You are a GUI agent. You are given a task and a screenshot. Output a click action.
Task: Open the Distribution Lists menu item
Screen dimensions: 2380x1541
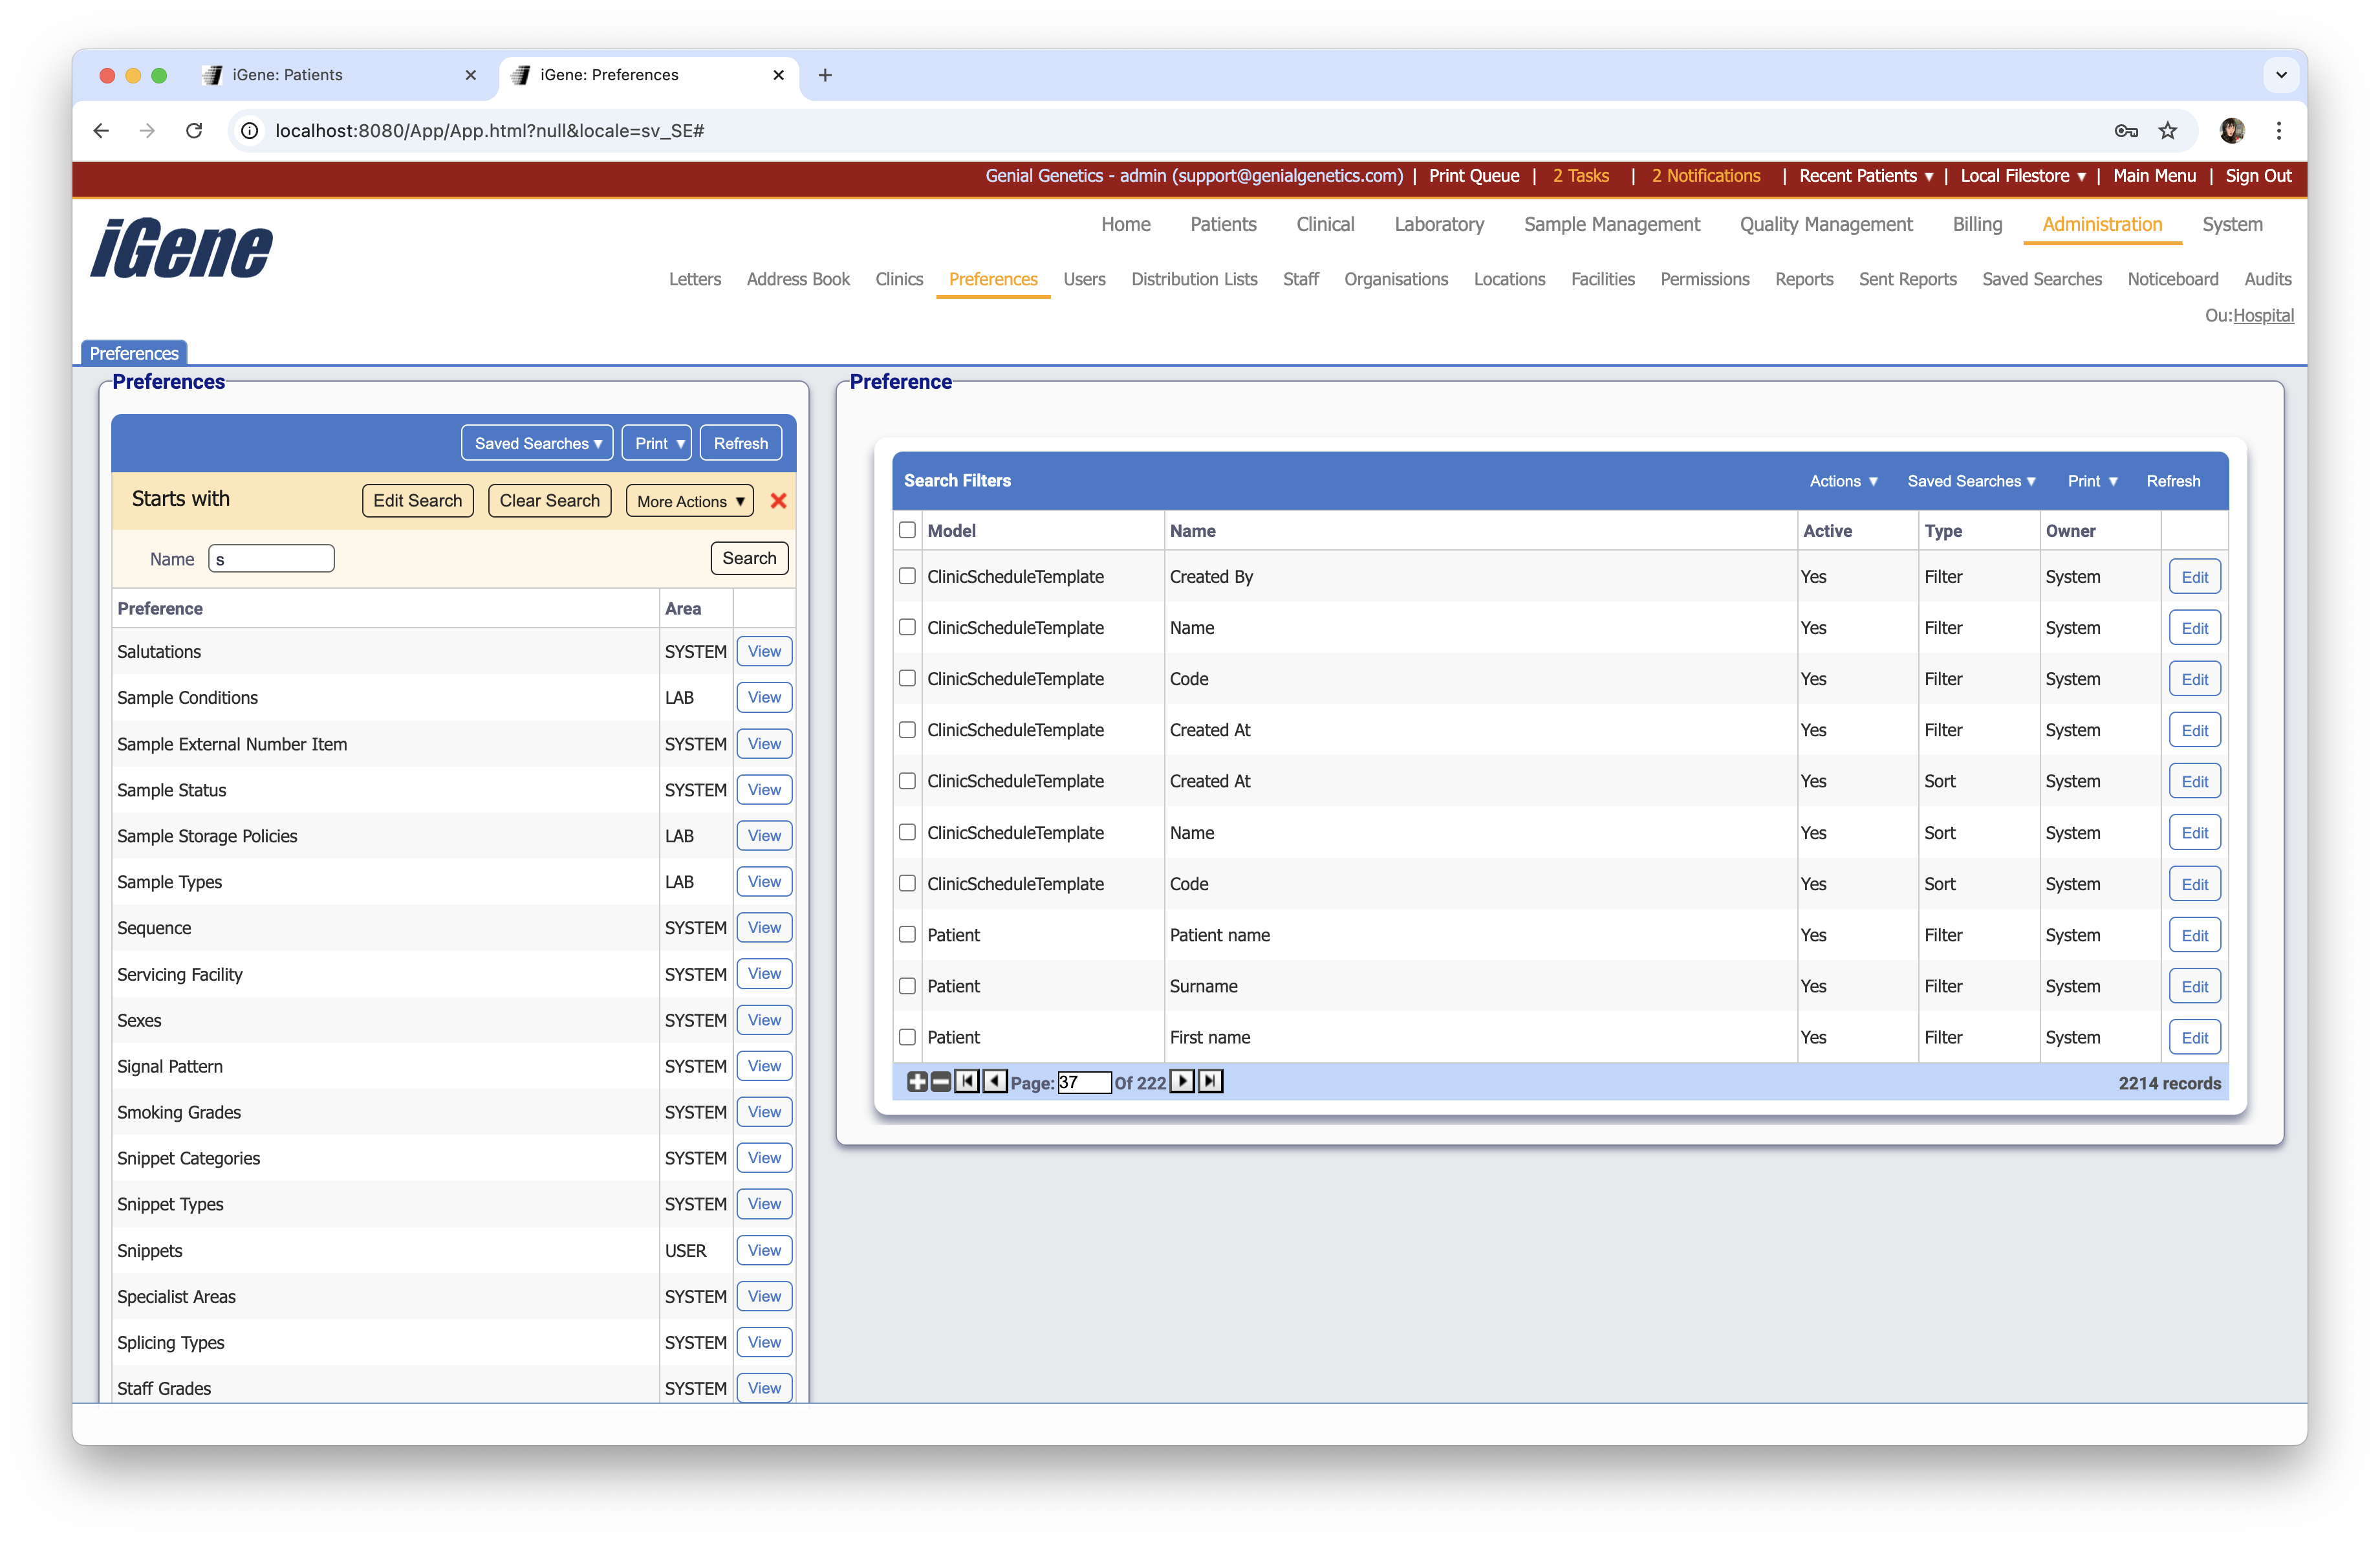click(x=1194, y=279)
